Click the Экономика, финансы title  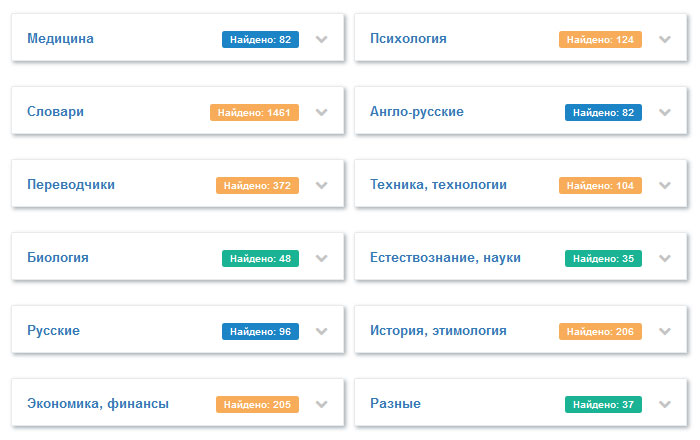point(98,404)
